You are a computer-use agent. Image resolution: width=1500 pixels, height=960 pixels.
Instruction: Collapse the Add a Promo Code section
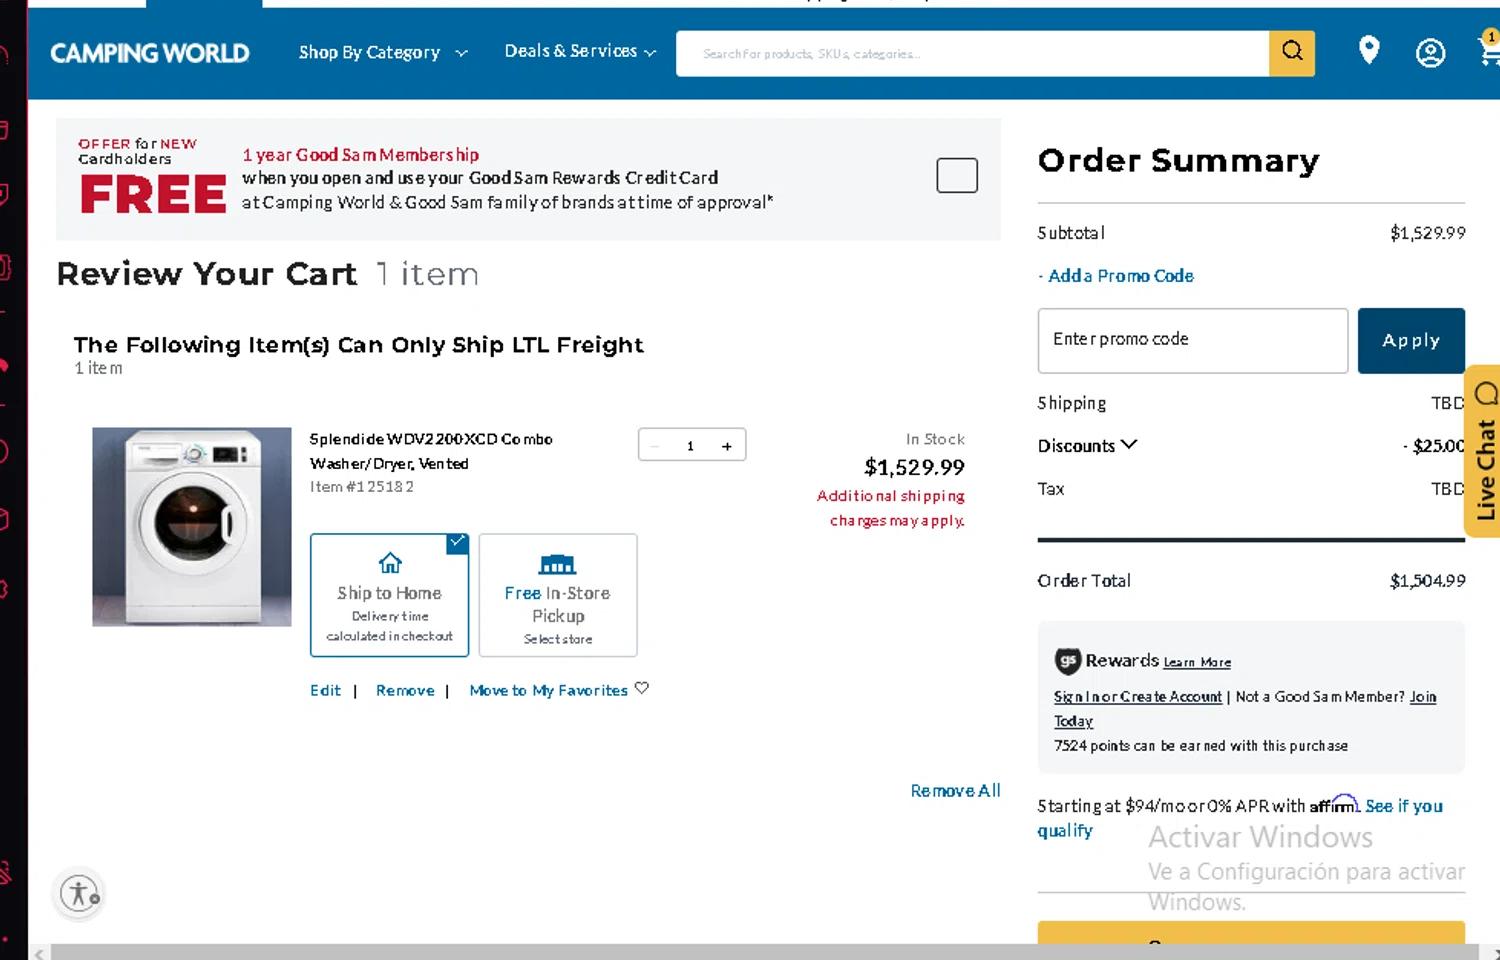[x=1116, y=276]
